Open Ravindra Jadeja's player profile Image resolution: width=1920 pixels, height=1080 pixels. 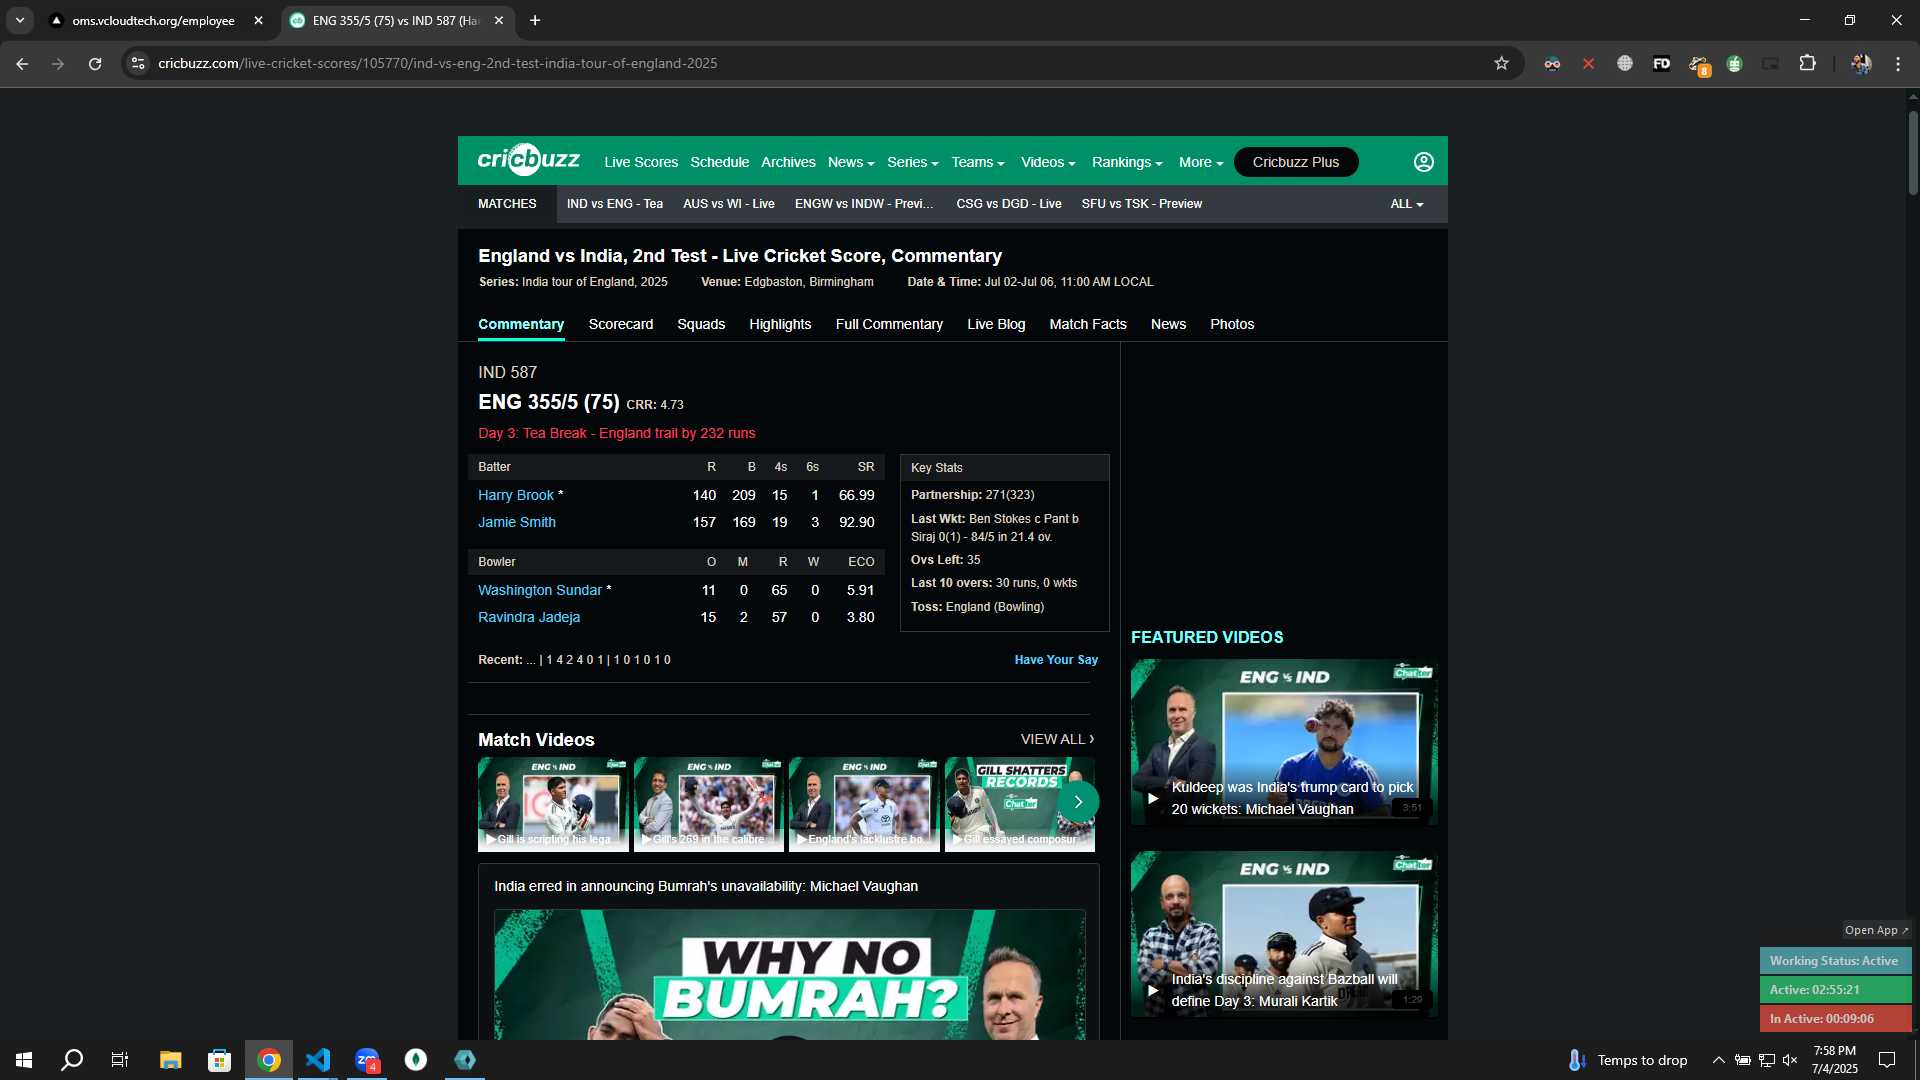[x=529, y=617]
